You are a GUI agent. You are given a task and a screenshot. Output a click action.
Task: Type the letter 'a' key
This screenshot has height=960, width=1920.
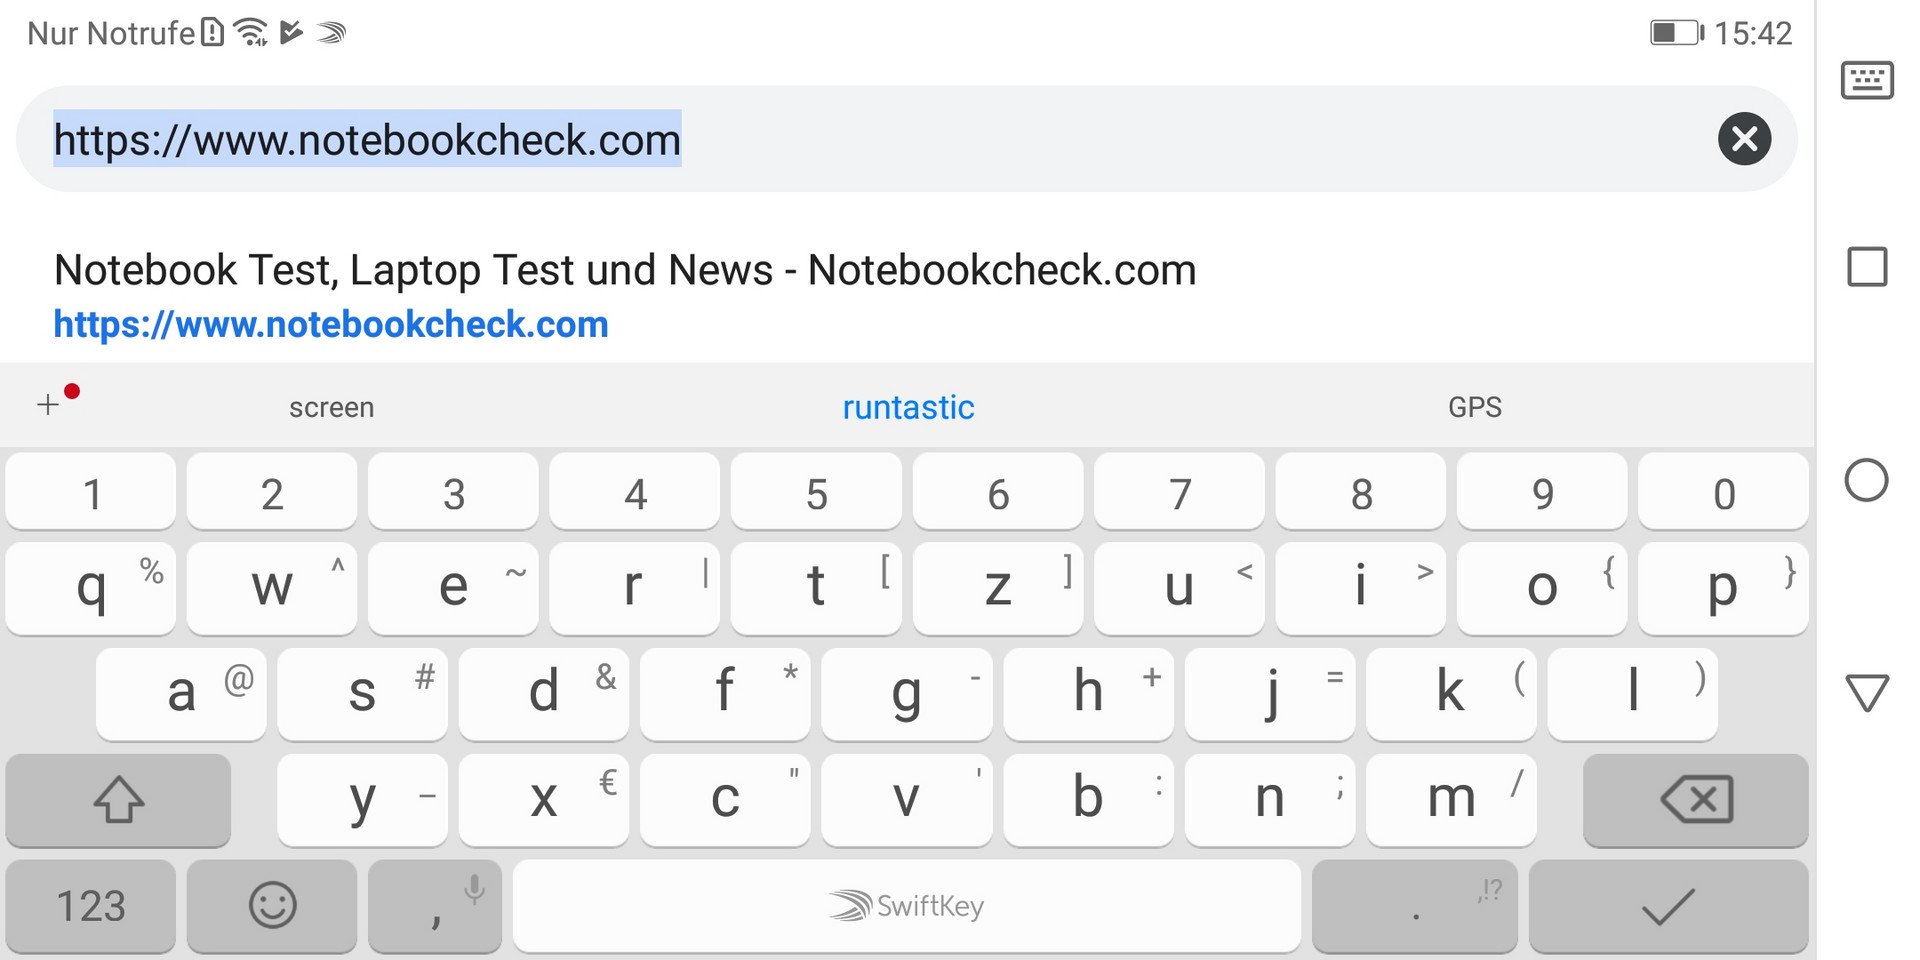[x=181, y=693]
